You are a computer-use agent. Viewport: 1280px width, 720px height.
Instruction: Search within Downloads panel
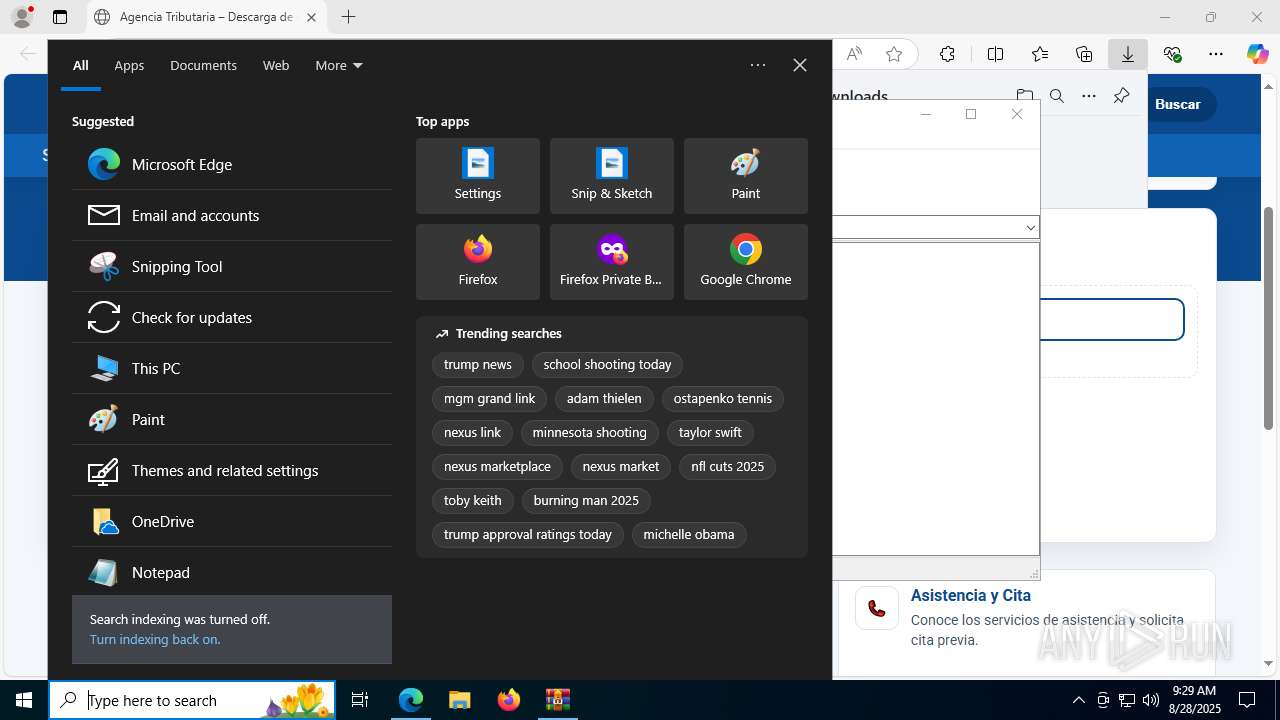pos(1057,96)
